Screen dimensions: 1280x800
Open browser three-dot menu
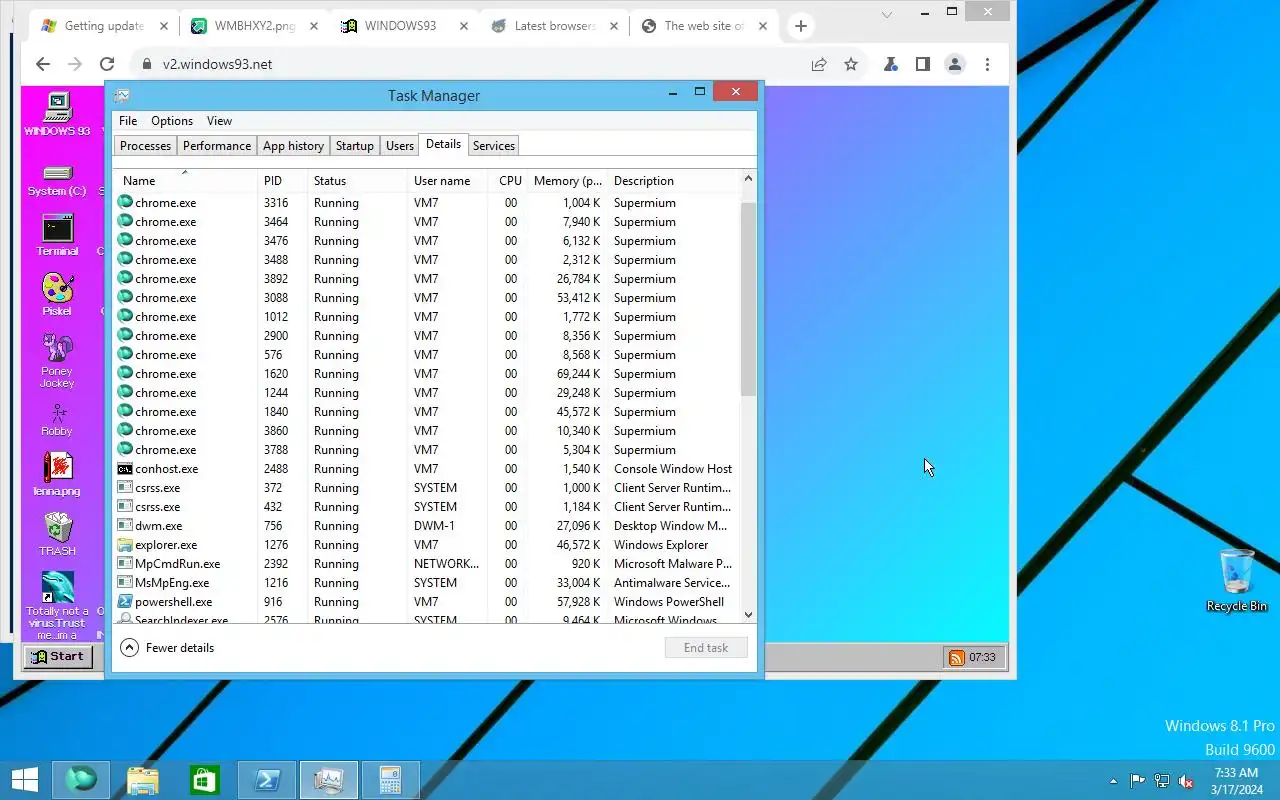point(987,64)
